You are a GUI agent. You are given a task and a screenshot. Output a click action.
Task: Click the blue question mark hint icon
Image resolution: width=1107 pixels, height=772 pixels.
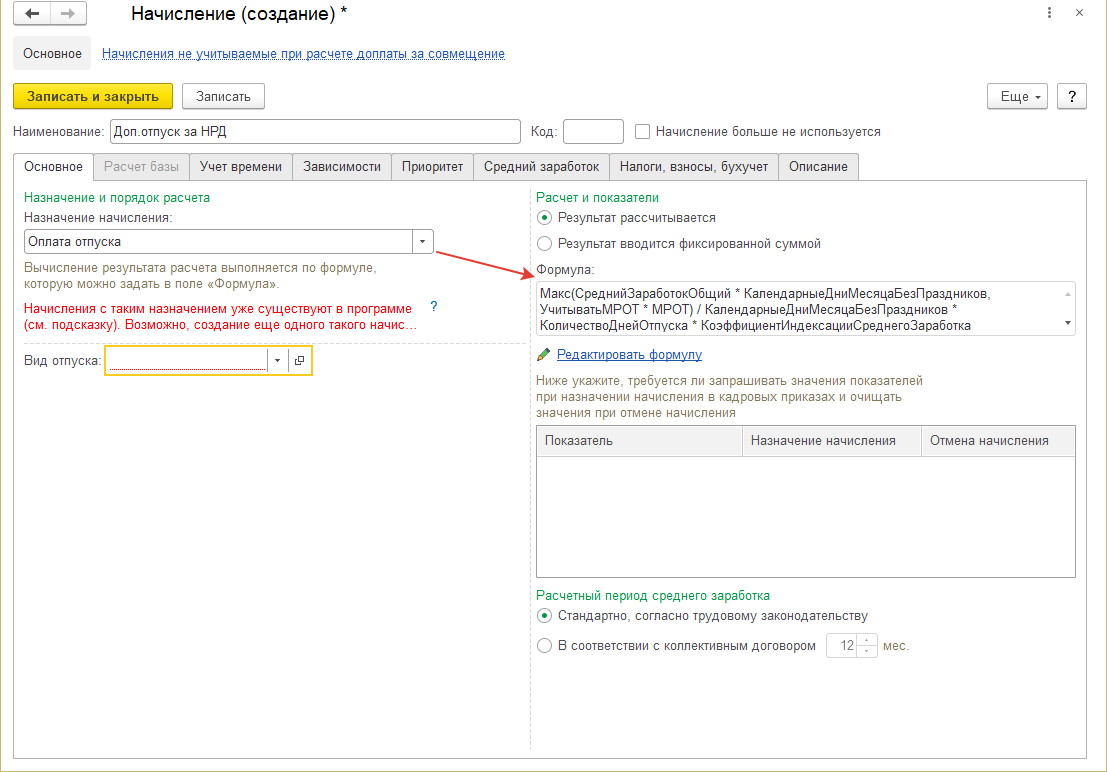click(x=434, y=306)
